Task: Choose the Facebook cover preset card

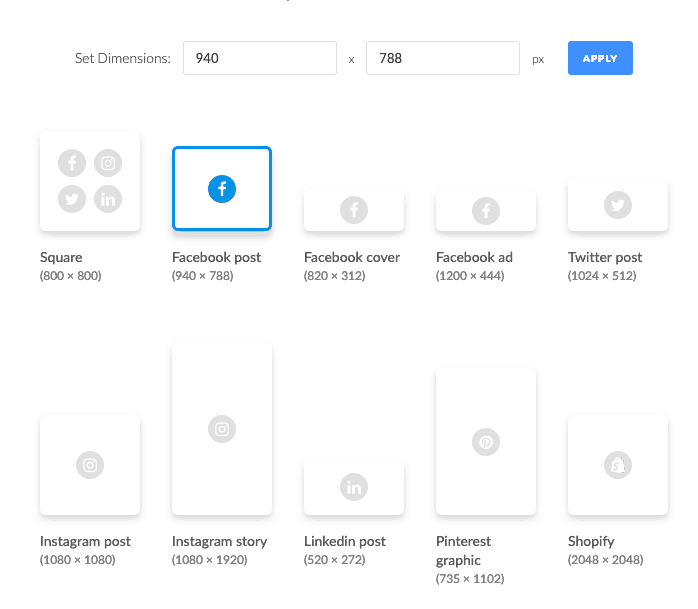Action: tap(354, 210)
